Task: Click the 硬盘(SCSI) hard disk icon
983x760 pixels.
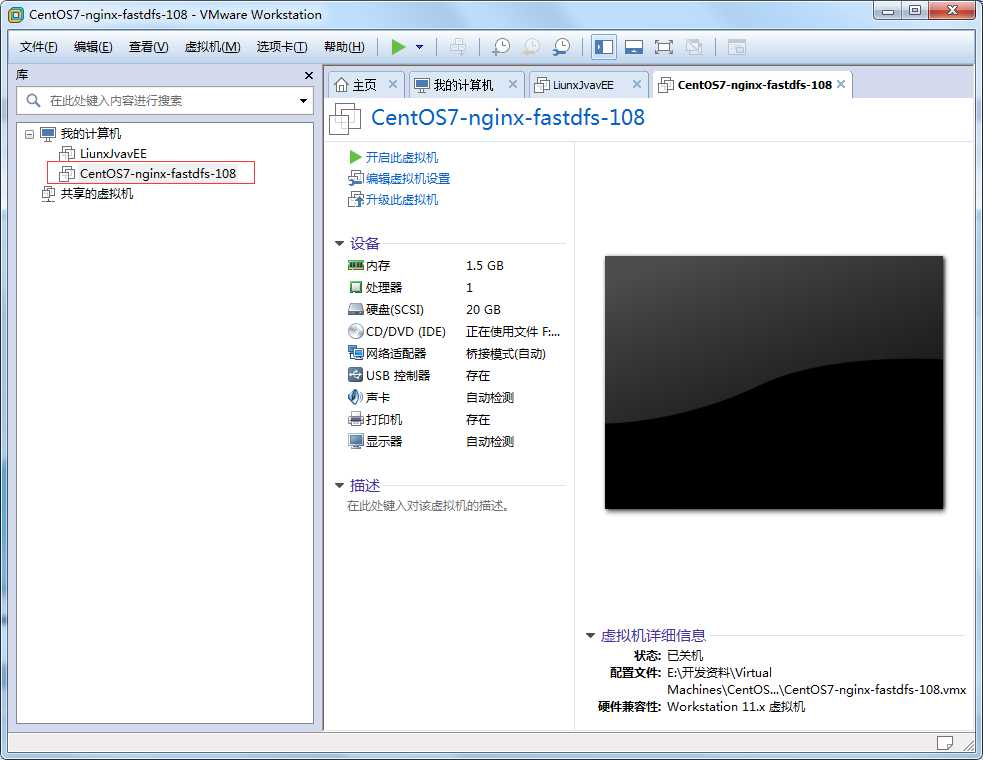Action: point(355,309)
